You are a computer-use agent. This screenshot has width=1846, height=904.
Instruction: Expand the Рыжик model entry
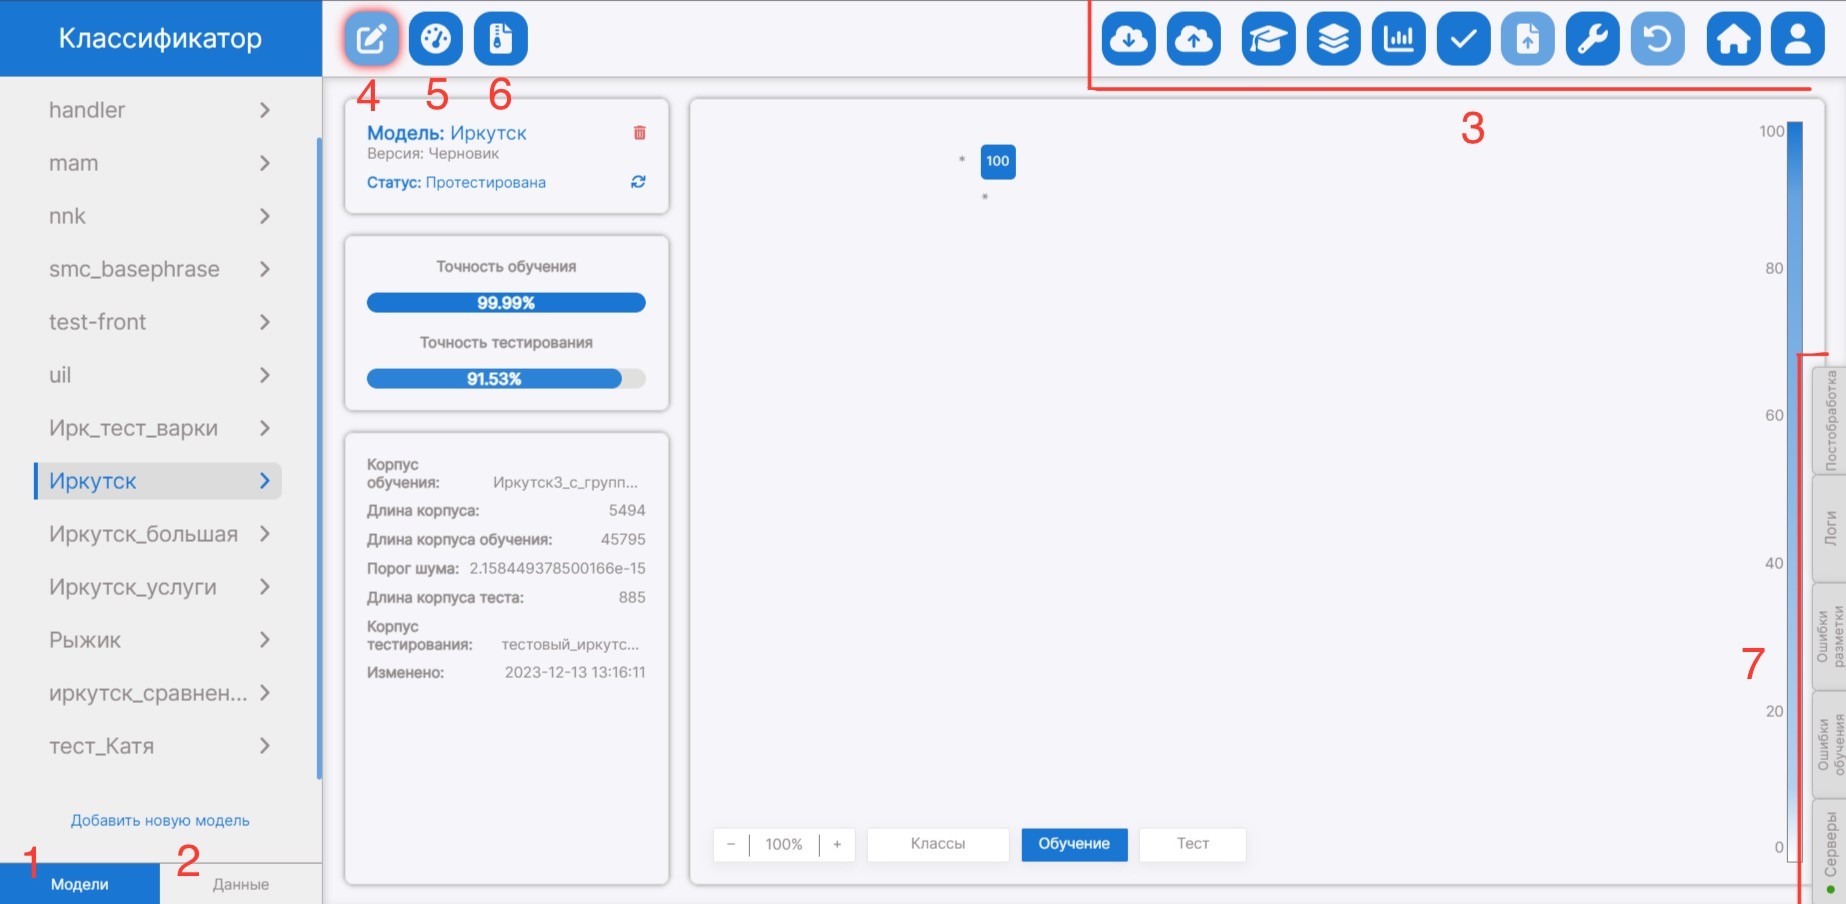[265, 640]
